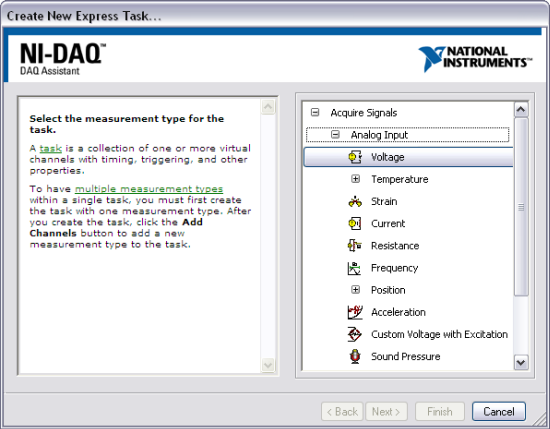This screenshot has height=429, width=550.
Task: Click the Strain gauge icon
Action: click(x=355, y=201)
